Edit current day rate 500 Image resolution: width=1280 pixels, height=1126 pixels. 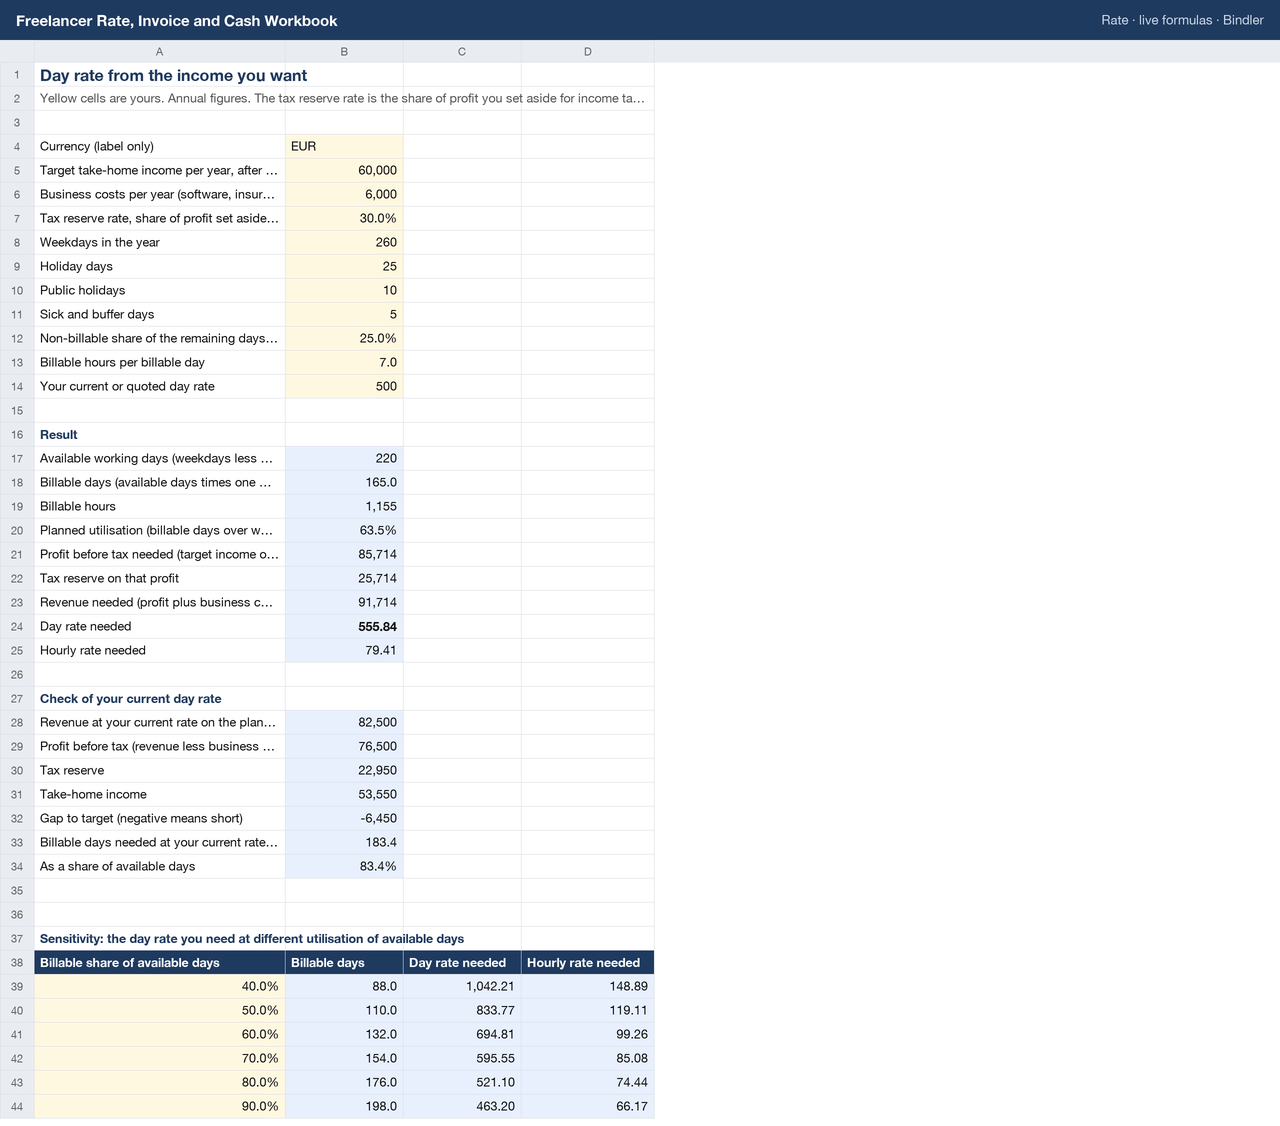[x=344, y=386]
